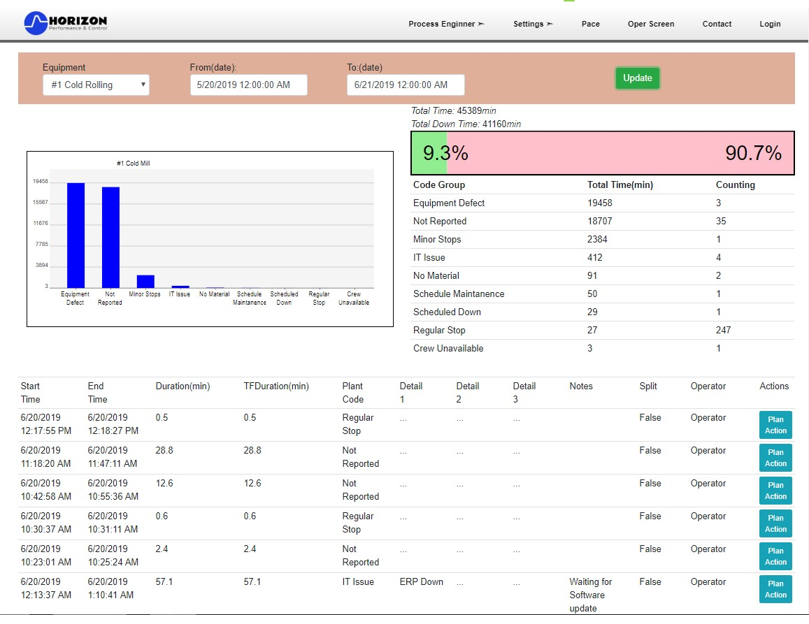
Task: Click the ERP Down detail cell
Action: (x=421, y=582)
